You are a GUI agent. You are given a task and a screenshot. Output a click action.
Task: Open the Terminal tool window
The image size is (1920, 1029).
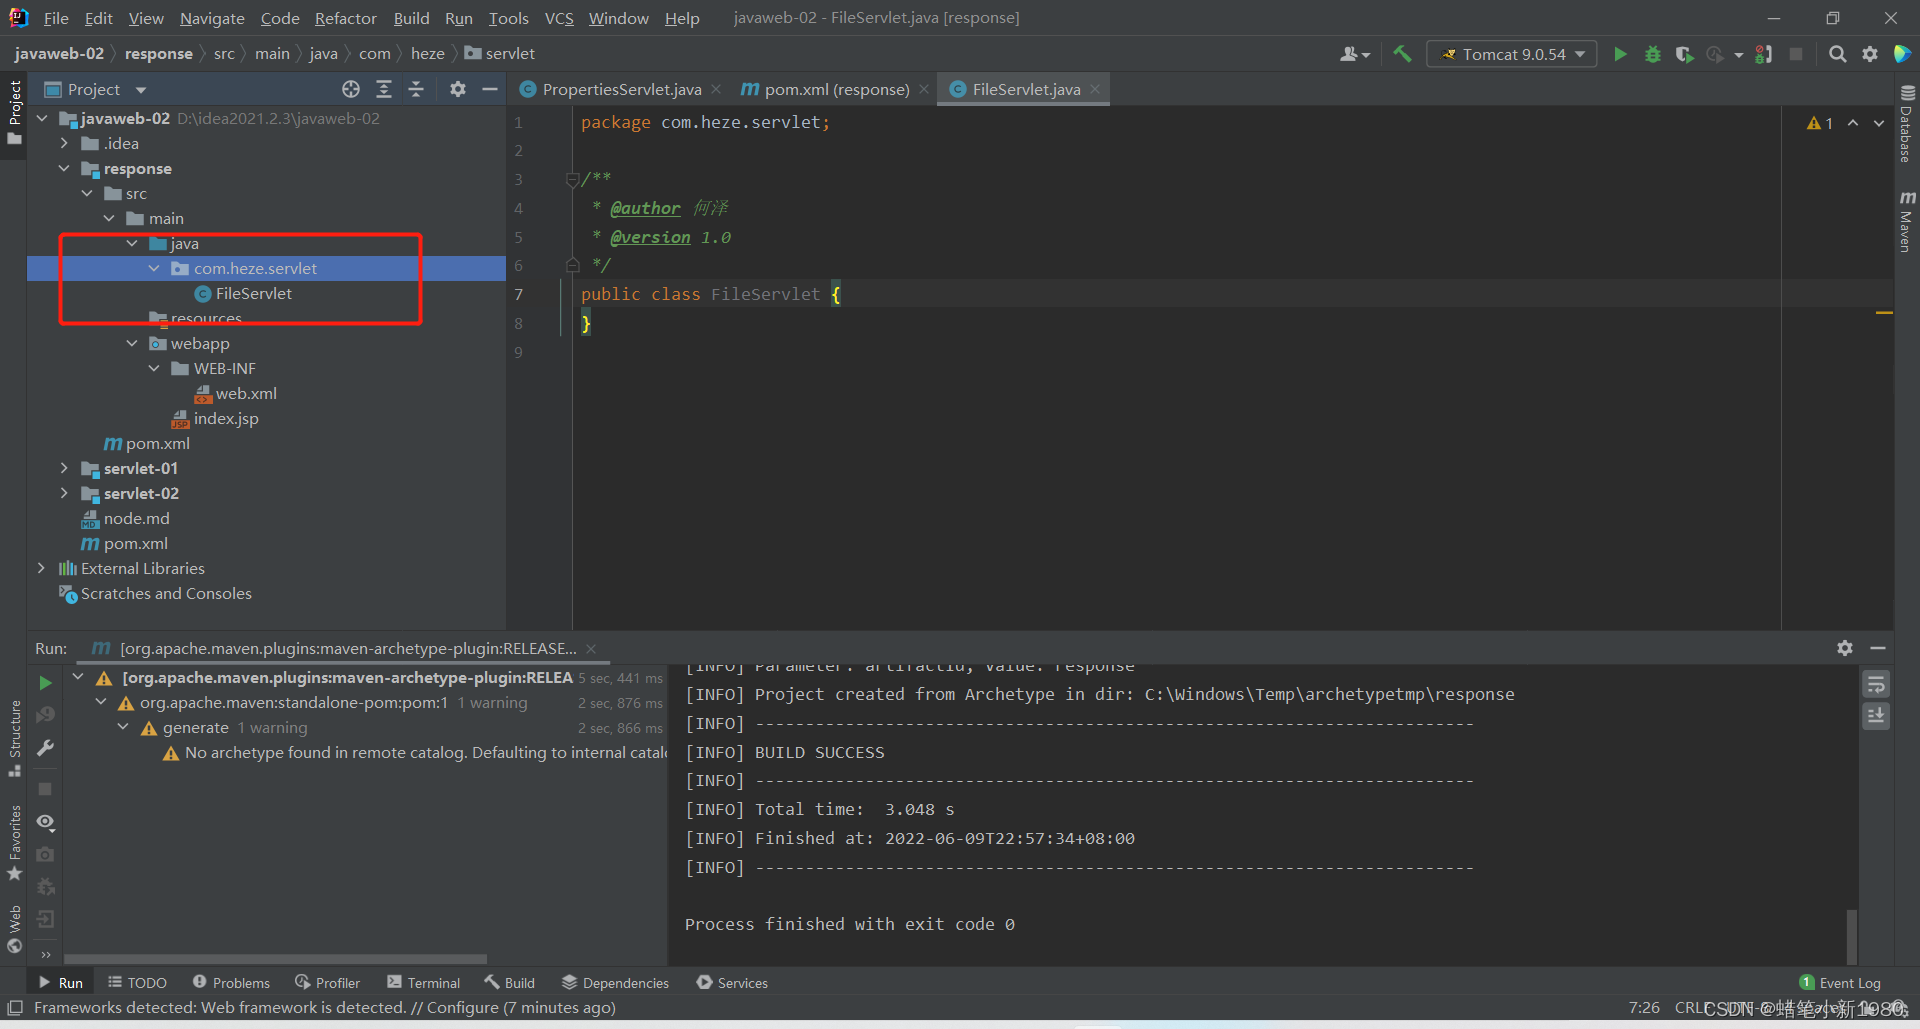point(423,983)
